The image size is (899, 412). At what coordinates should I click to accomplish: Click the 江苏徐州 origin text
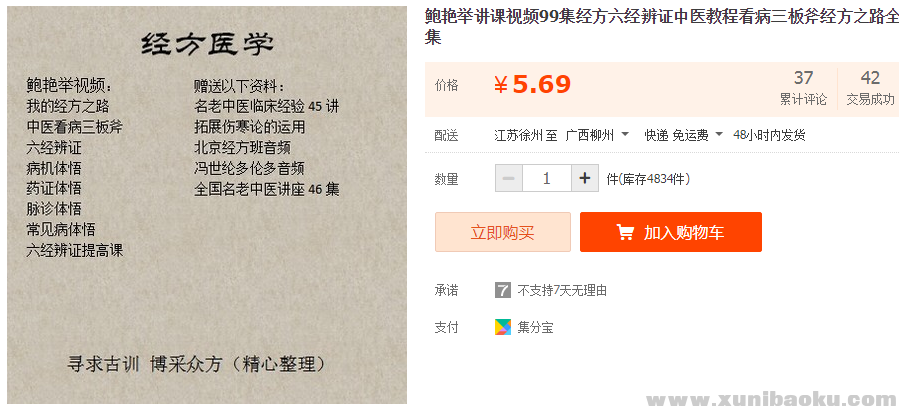pyautogui.click(x=520, y=135)
